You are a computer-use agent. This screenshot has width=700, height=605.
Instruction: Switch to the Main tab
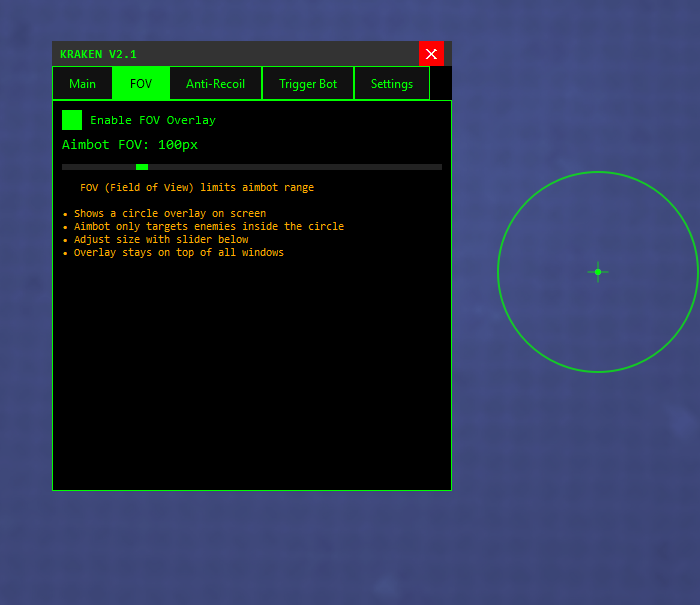point(82,84)
